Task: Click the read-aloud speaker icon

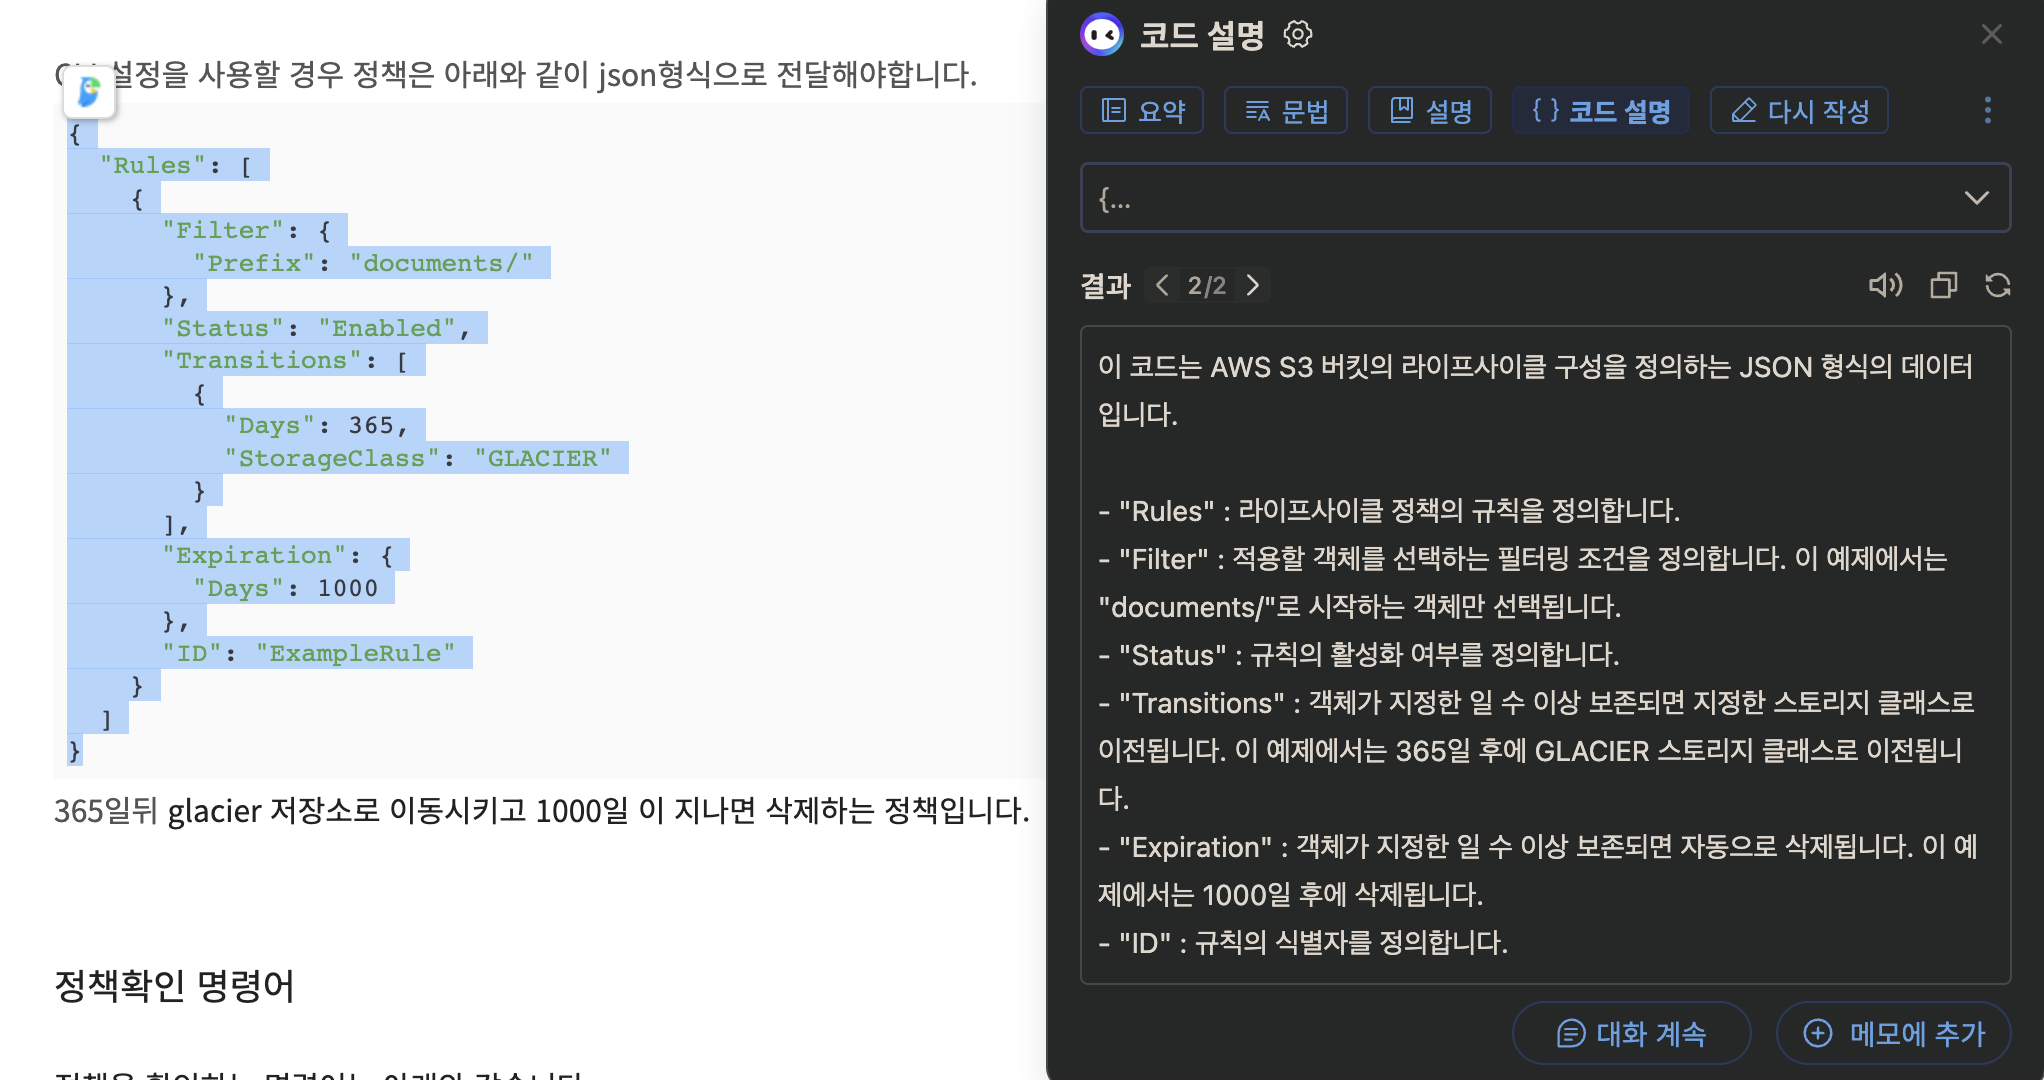Action: [x=1885, y=286]
